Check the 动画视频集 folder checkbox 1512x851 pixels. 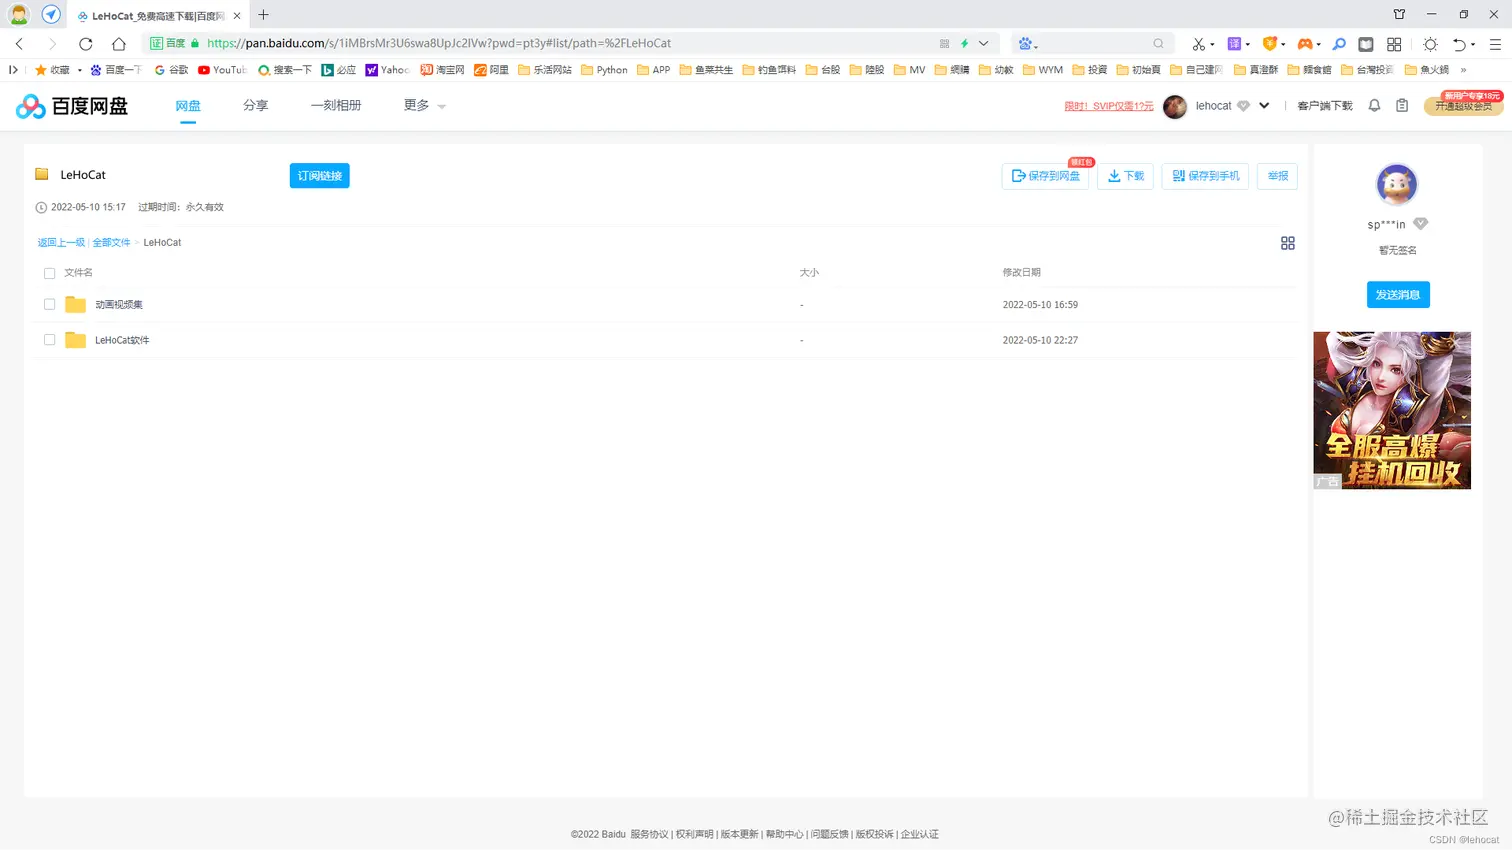click(x=49, y=305)
